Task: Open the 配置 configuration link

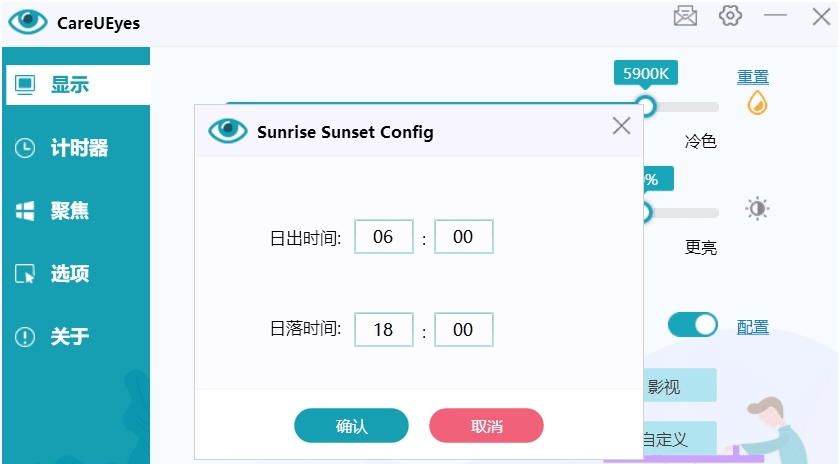Action: 753,327
